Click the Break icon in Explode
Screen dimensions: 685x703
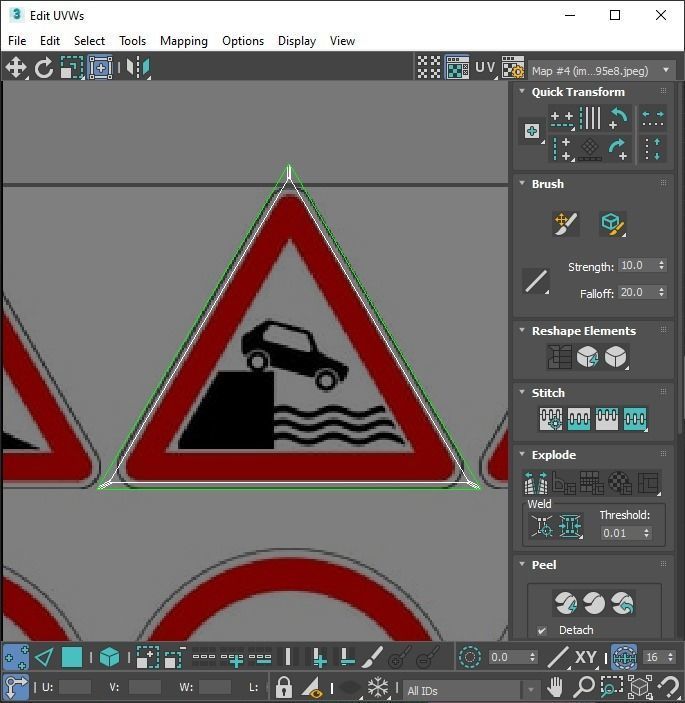point(536,483)
